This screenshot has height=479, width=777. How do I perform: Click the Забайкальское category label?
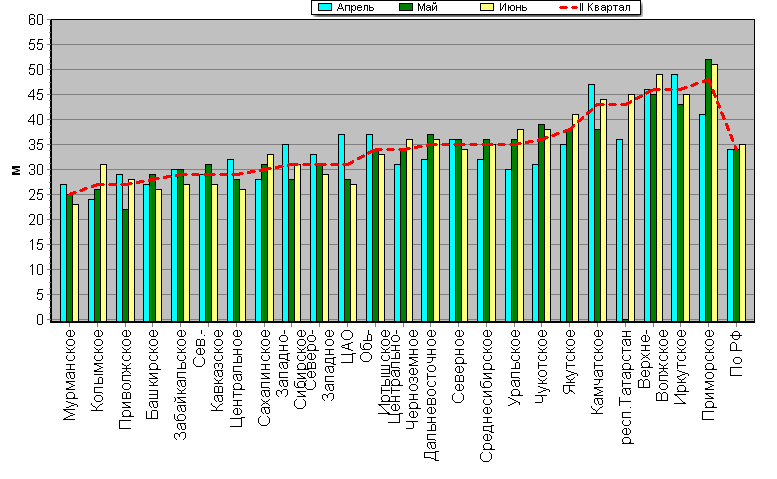pos(180,384)
